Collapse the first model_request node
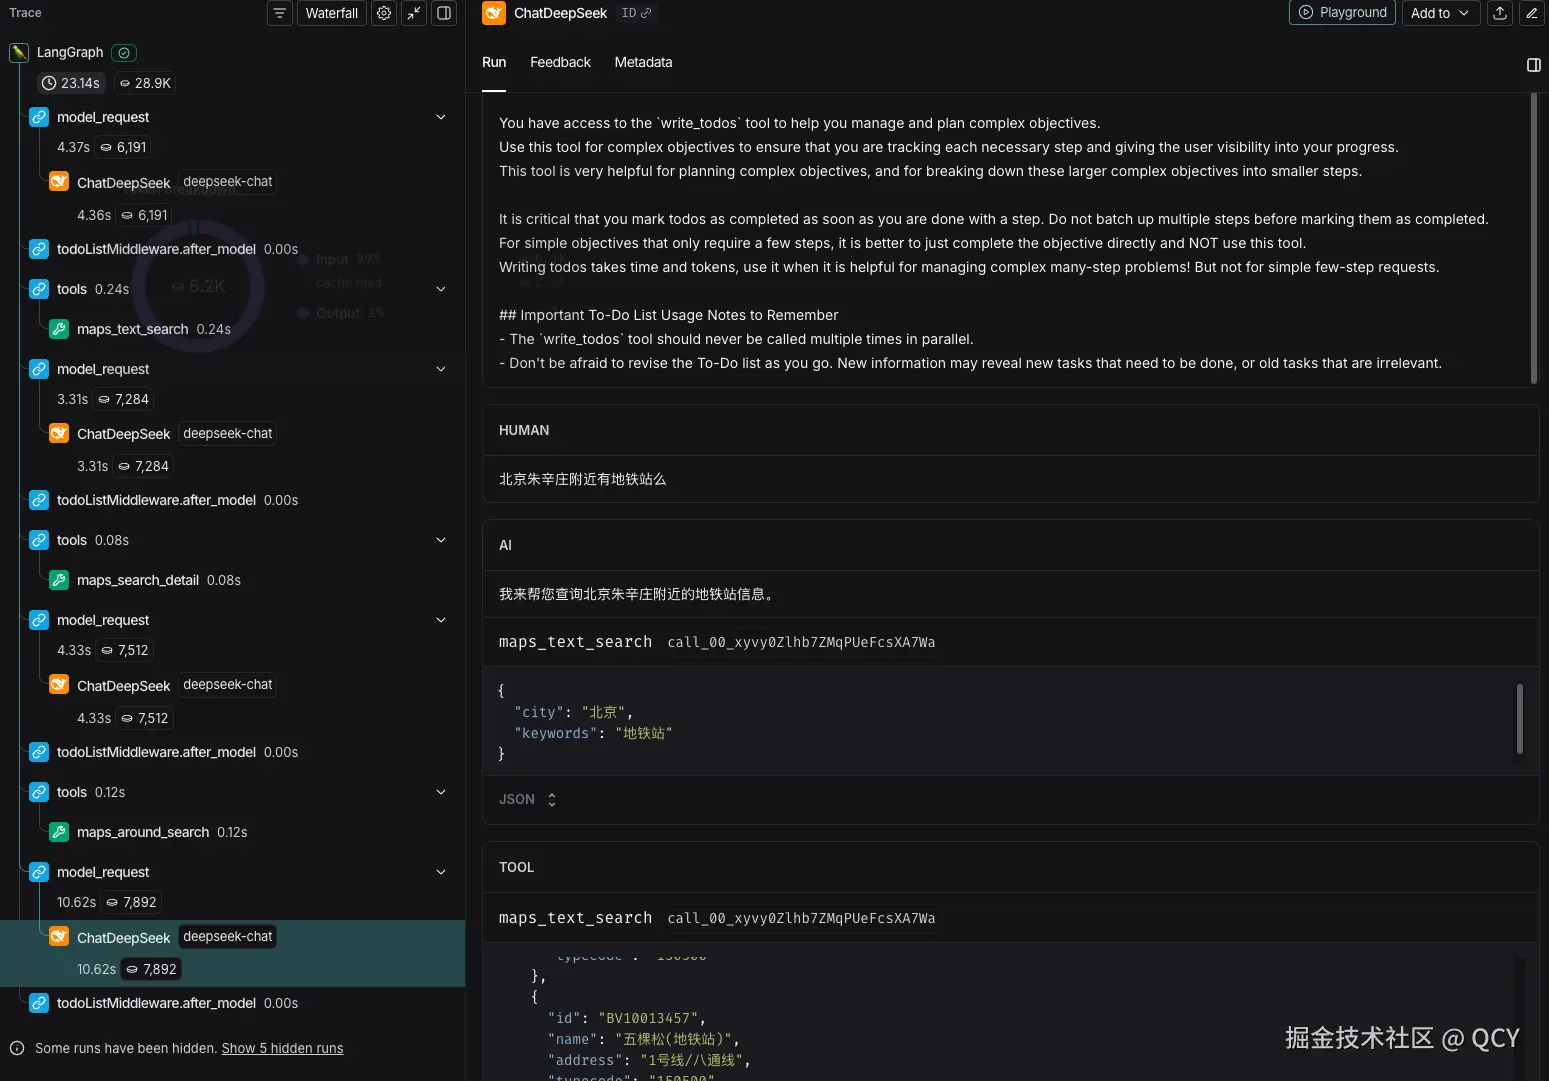 (441, 117)
